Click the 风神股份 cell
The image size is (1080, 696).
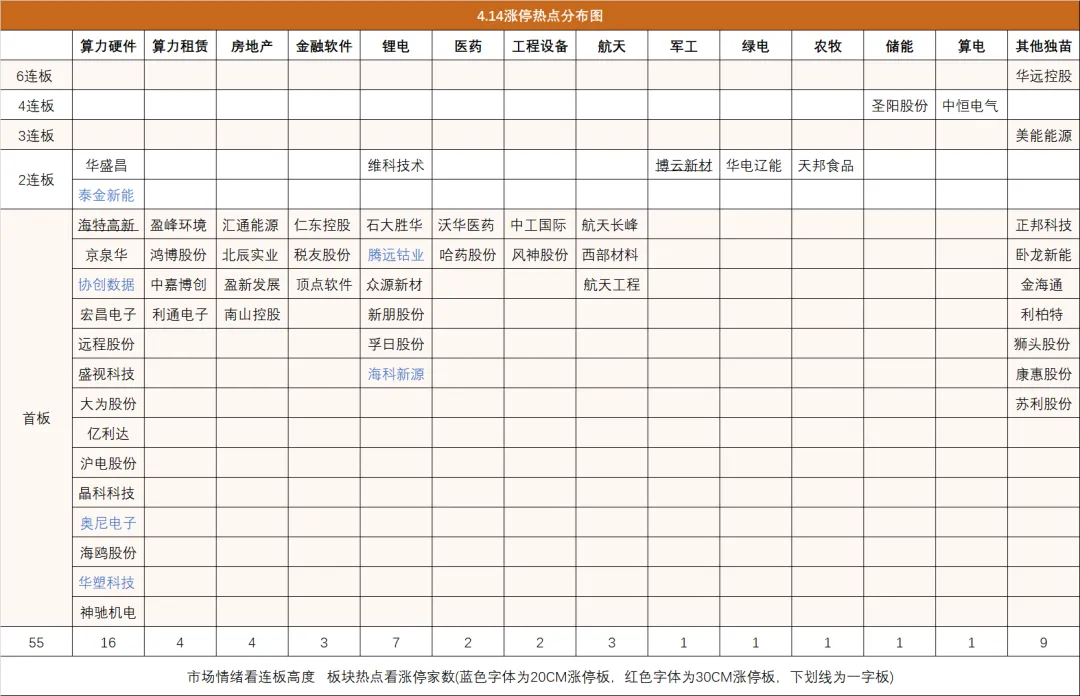[x=540, y=255]
